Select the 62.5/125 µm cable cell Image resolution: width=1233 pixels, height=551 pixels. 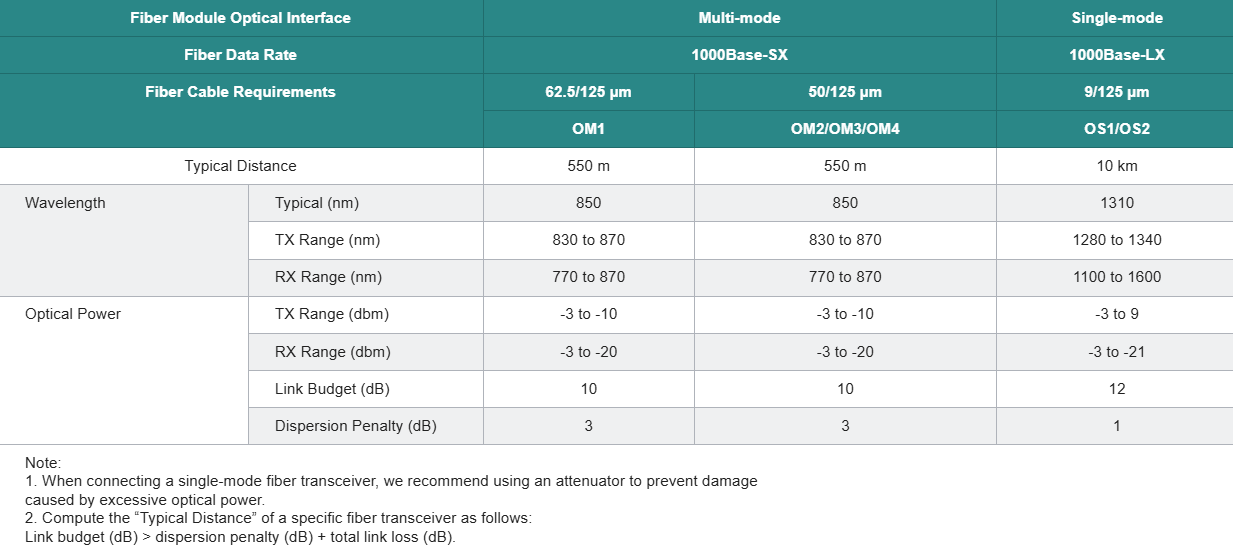pyautogui.click(x=588, y=92)
